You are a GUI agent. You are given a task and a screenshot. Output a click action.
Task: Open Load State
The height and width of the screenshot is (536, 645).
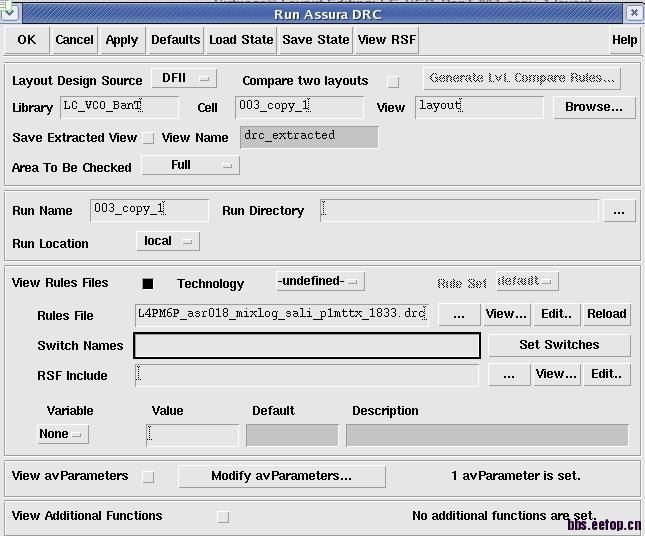coord(241,40)
